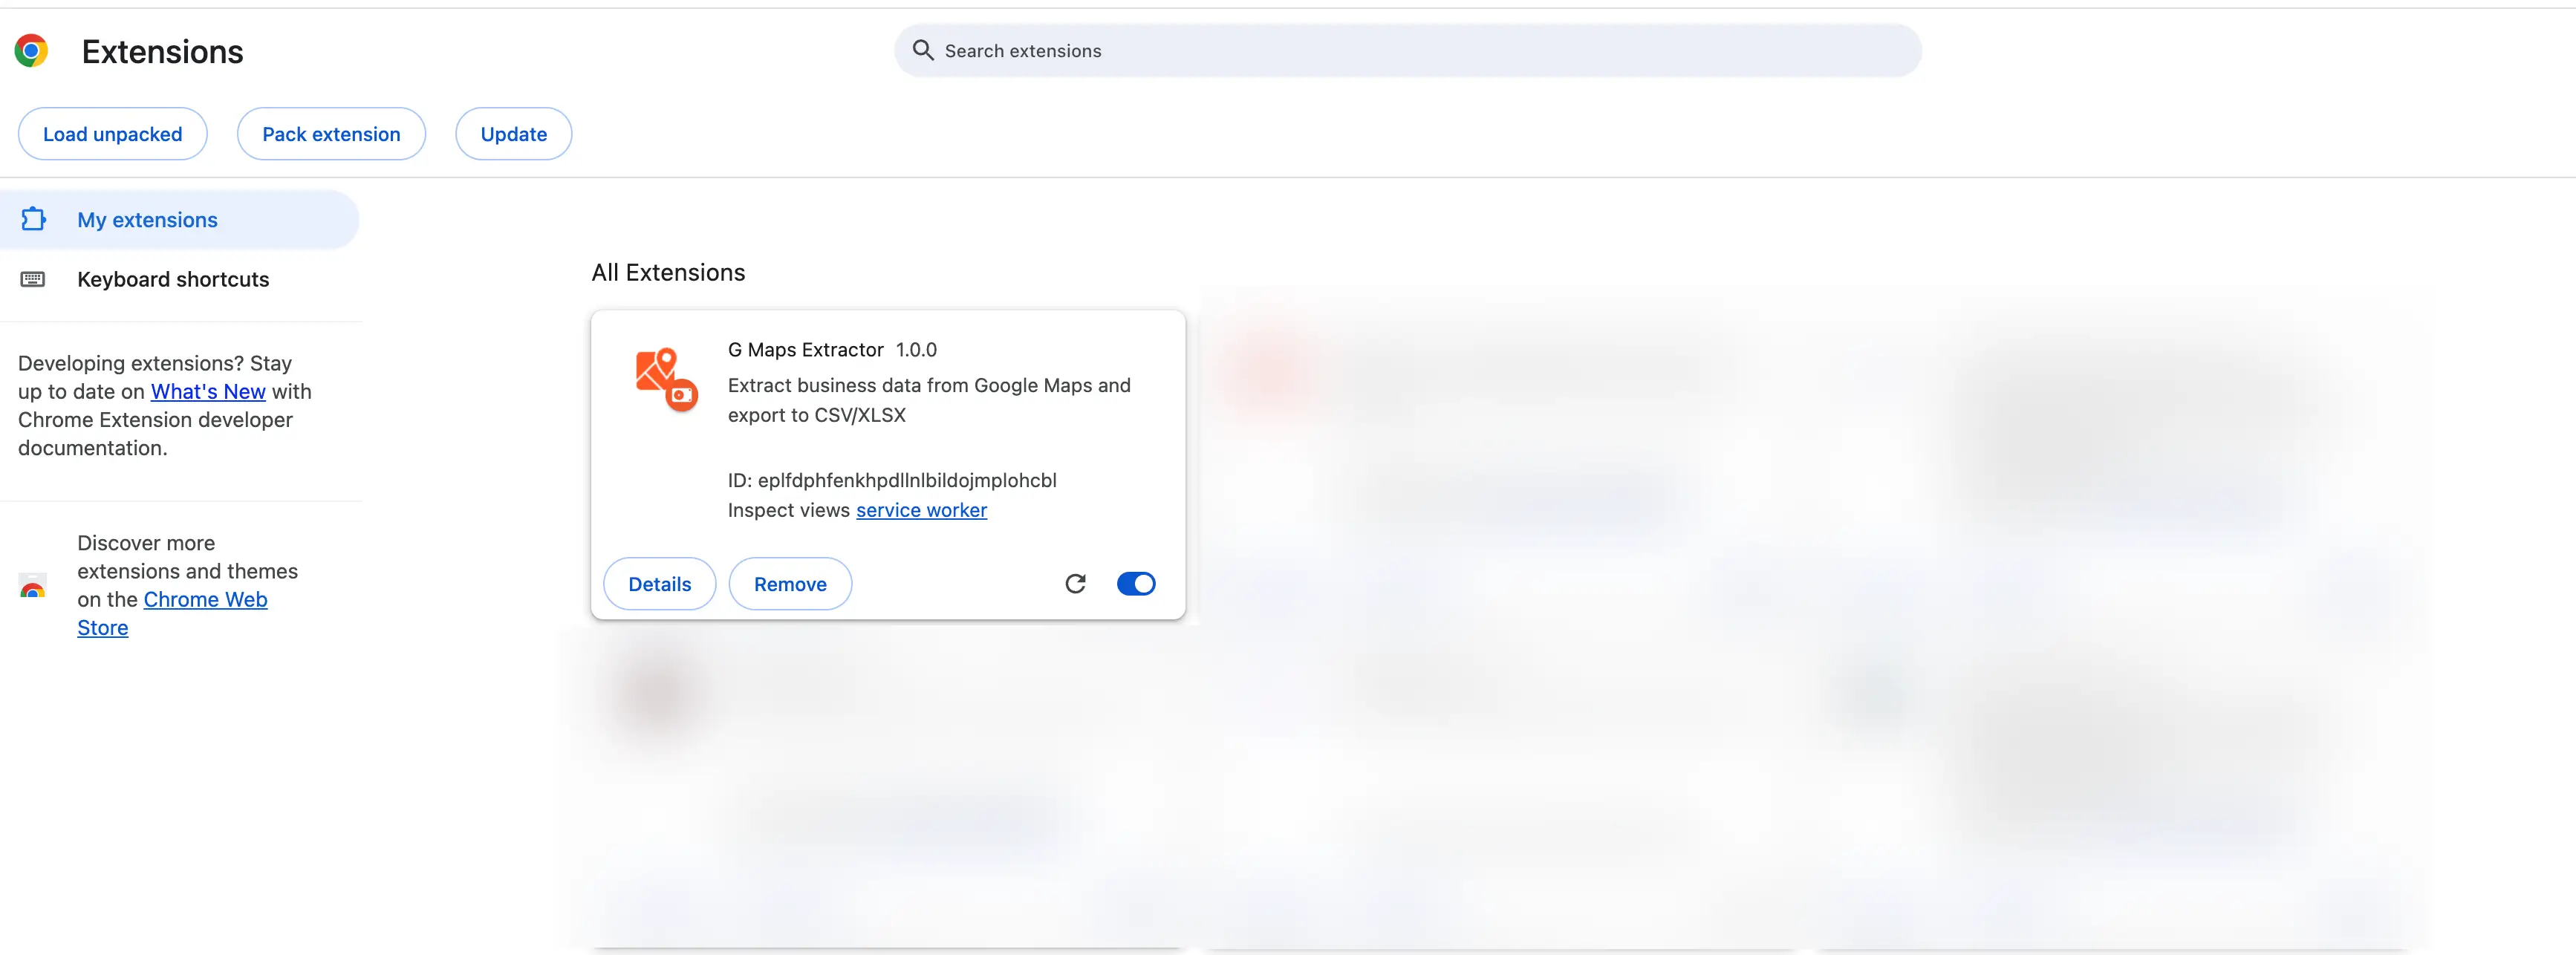The image size is (2576, 955).
Task: Click the Keyboard shortcuts keyboard icon
Action: click(33, 279)
